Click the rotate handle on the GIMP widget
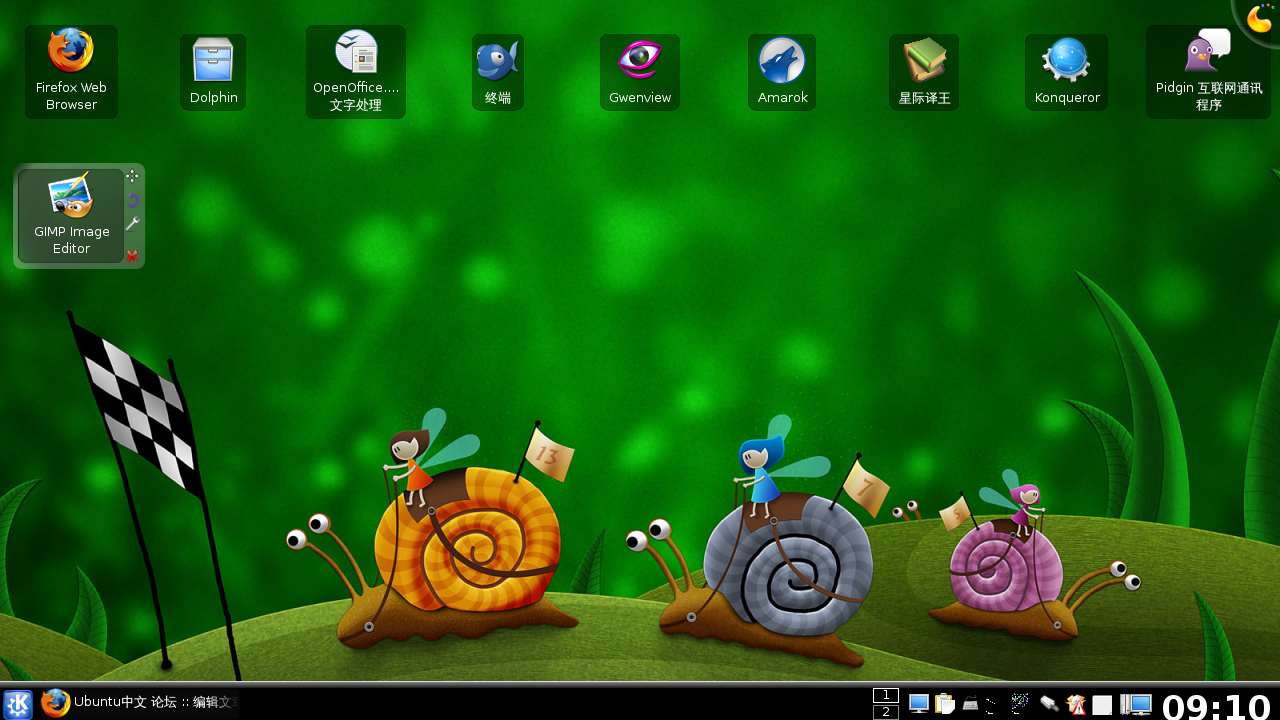This screenshot has width=1280, height=720. [132, 200]
